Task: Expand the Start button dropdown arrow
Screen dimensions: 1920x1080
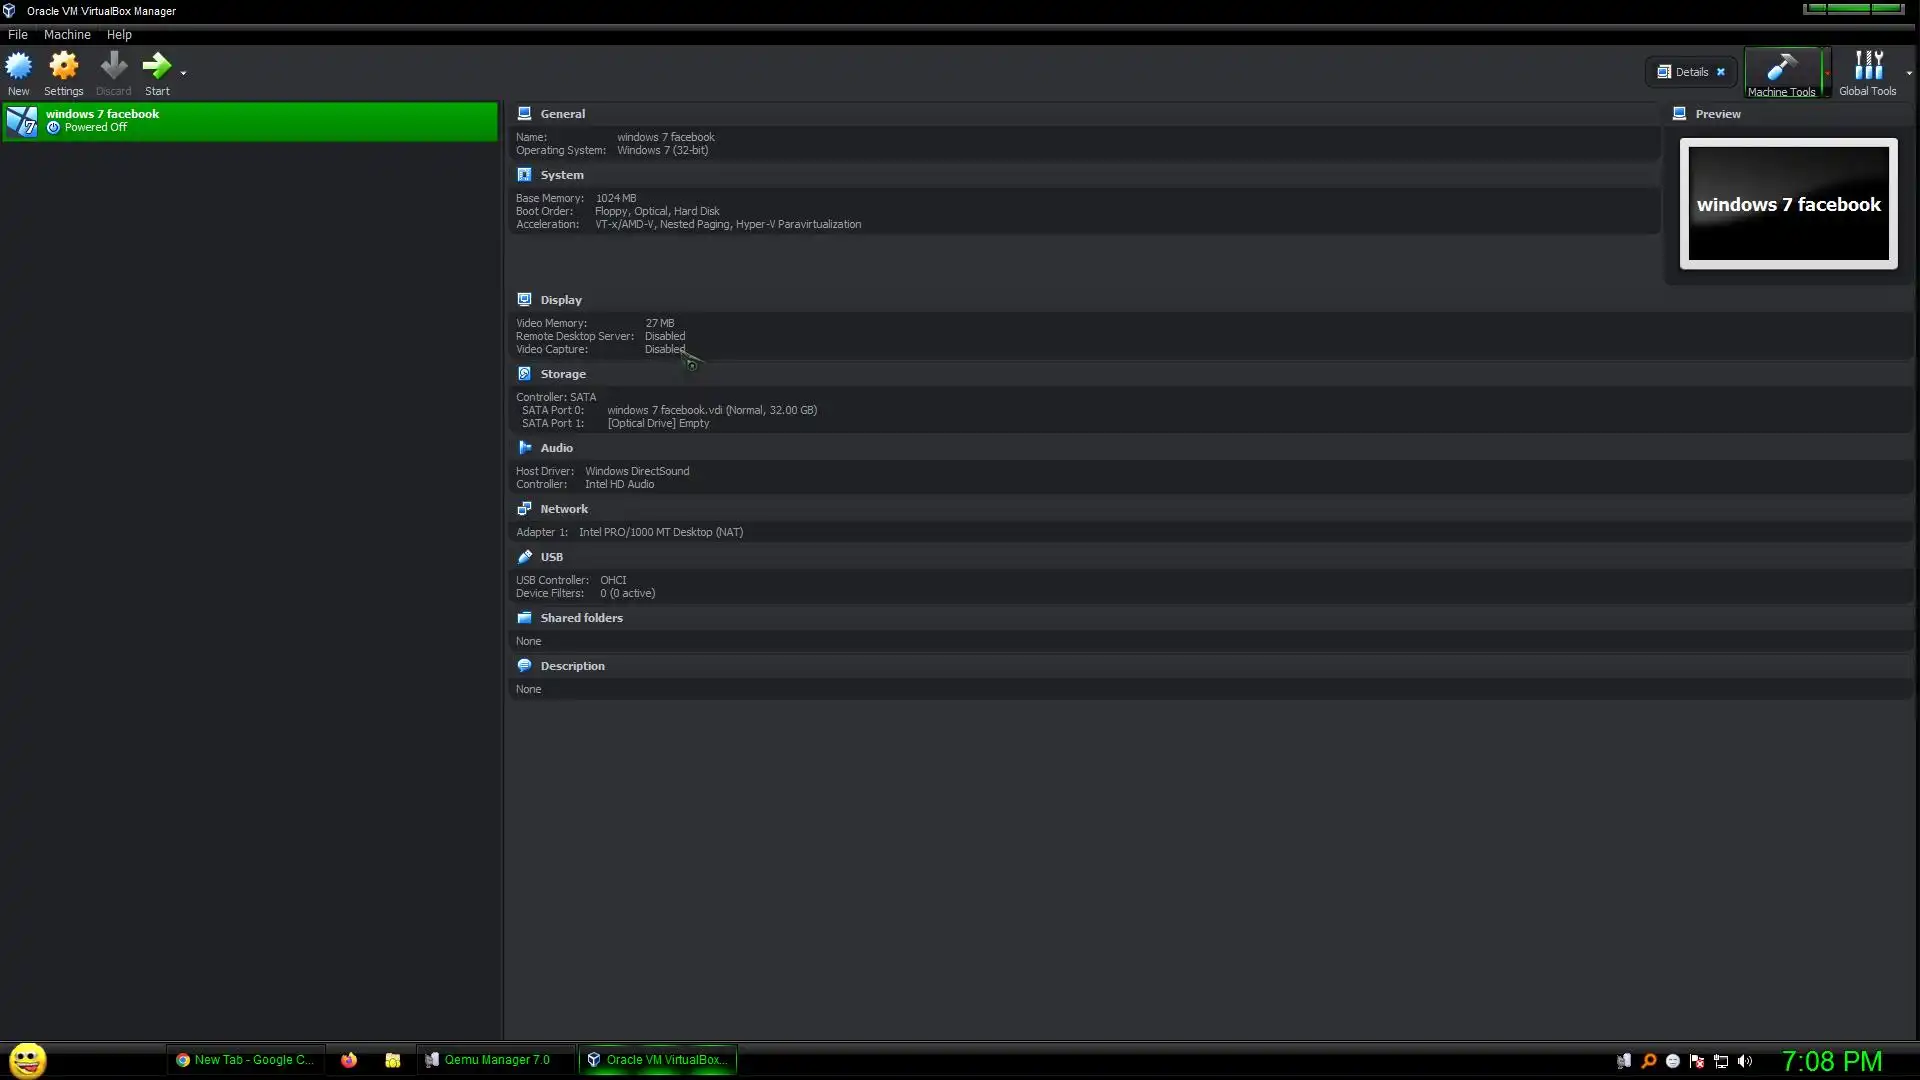Action: pos(183,73)
